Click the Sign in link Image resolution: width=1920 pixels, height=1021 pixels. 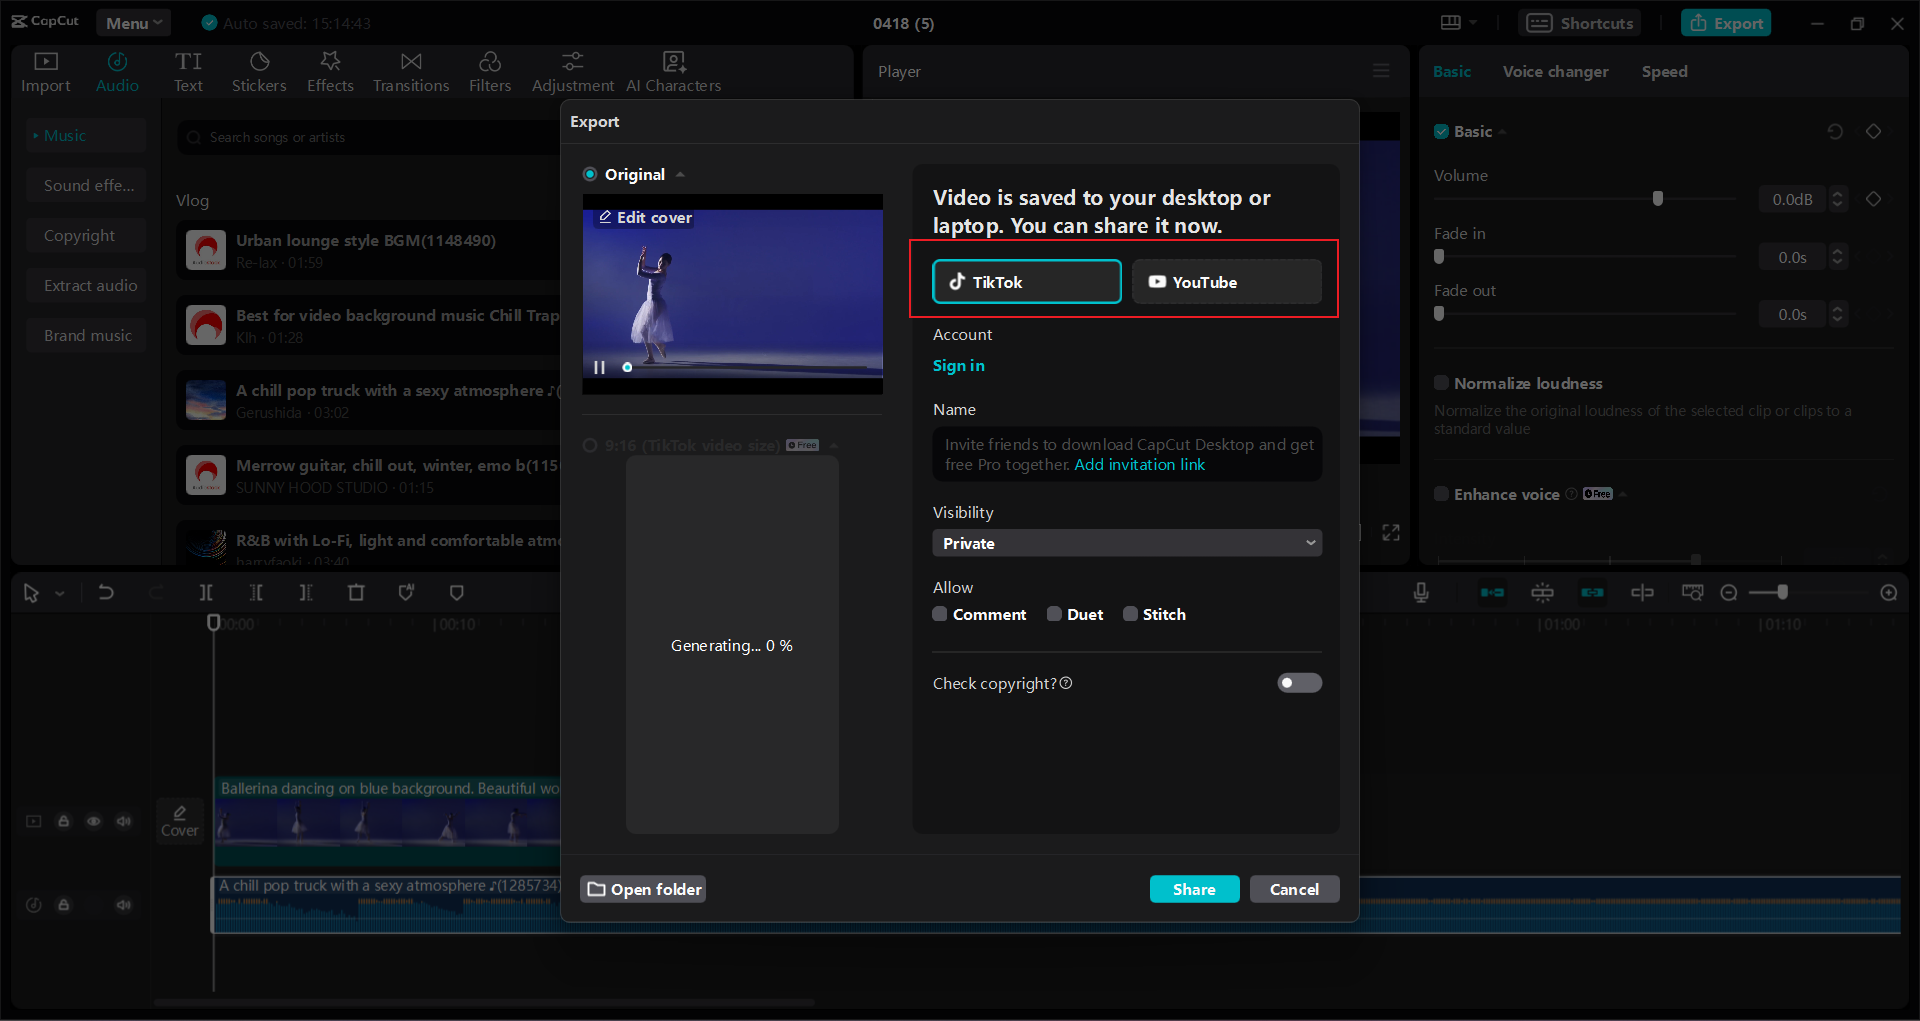click(958, 365)
